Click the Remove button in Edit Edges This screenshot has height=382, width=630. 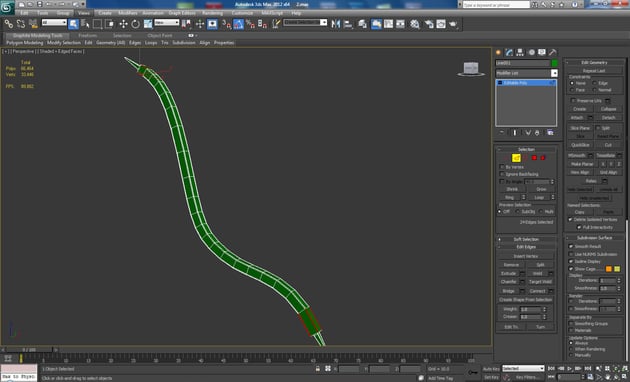(511, 265)
